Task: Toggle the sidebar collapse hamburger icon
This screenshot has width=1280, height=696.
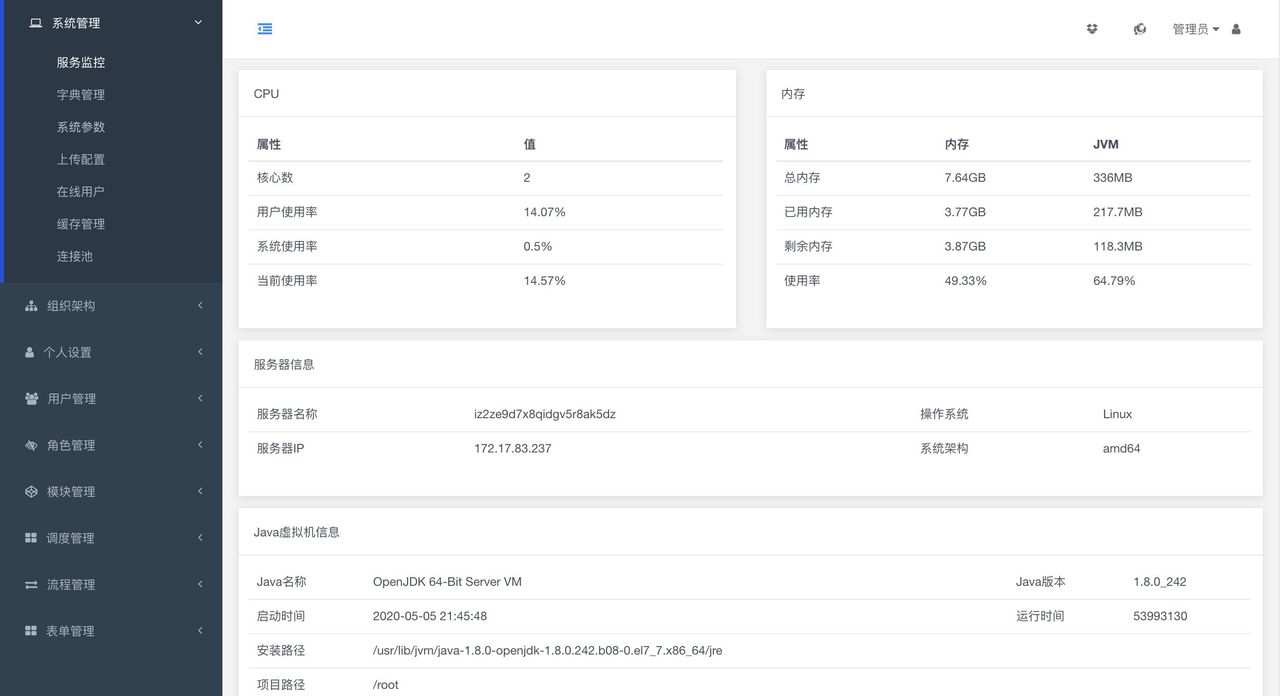Action: coord(265,29)
